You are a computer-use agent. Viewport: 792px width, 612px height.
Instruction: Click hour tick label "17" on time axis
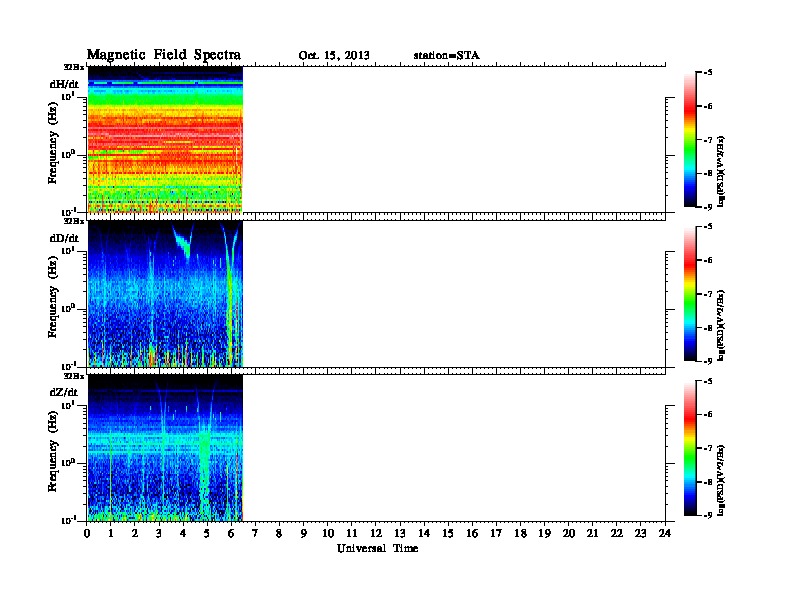[497, 534]
